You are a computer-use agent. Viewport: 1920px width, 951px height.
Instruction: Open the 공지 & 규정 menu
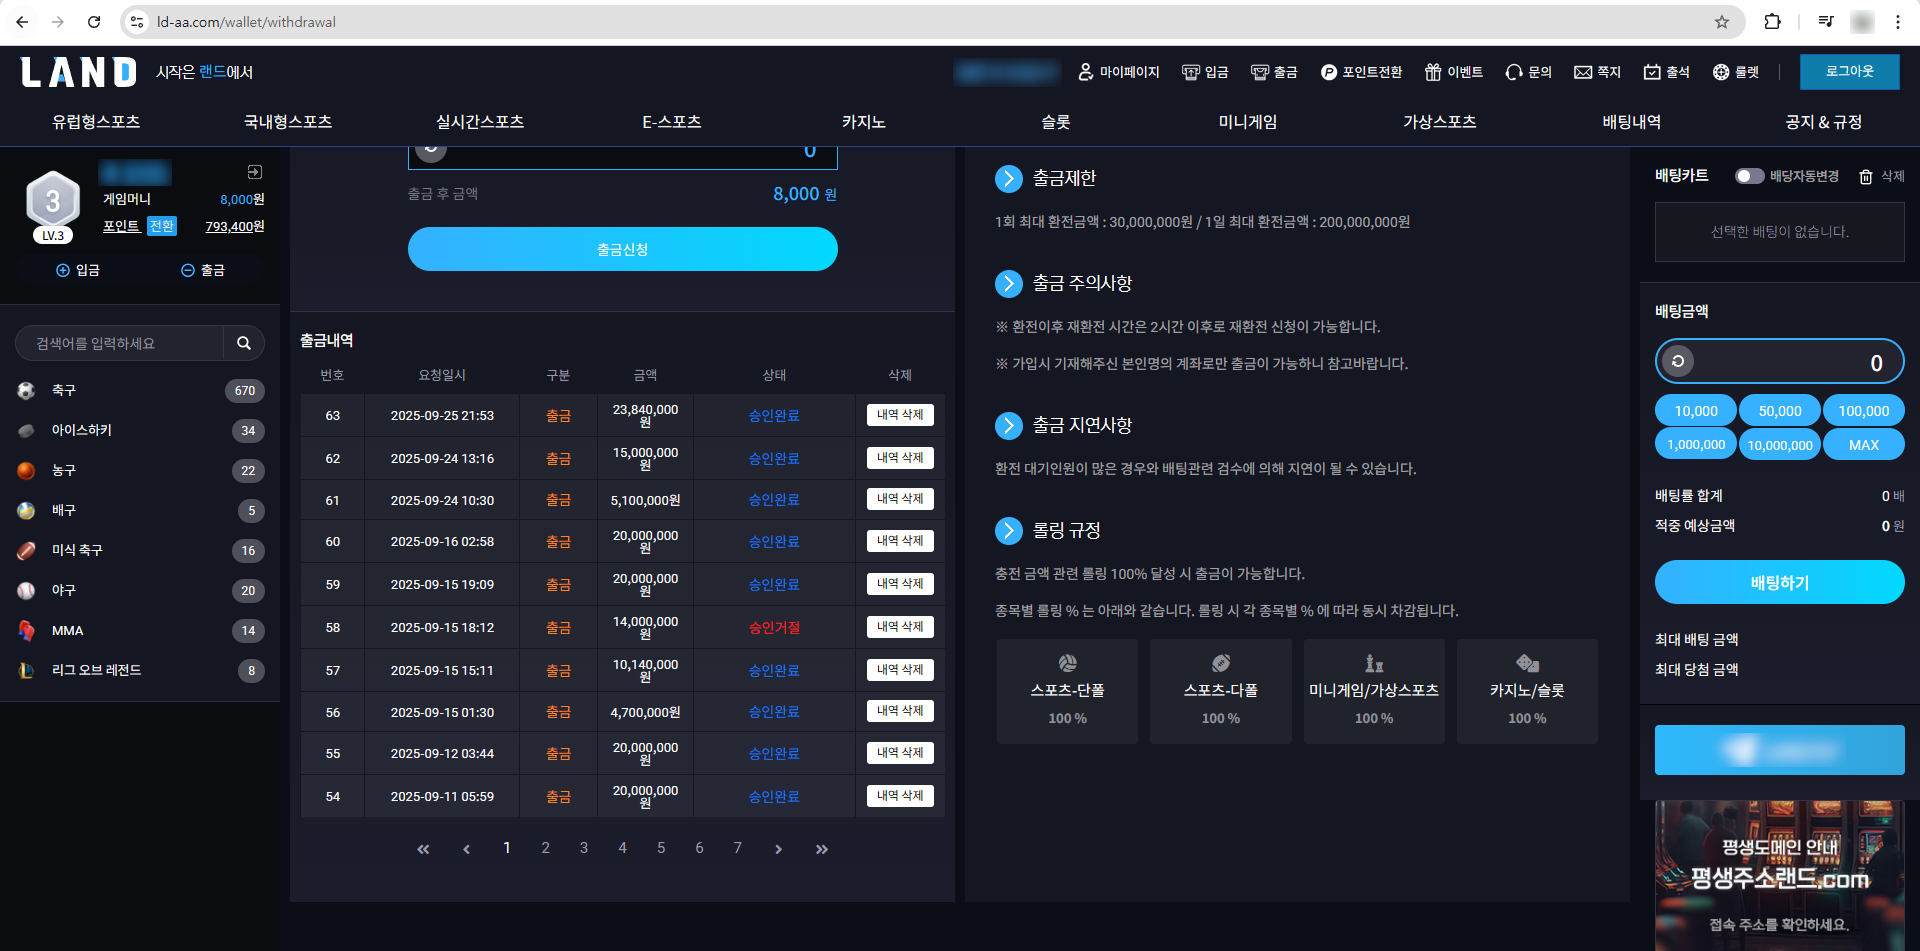click(x=1824, y=122)
